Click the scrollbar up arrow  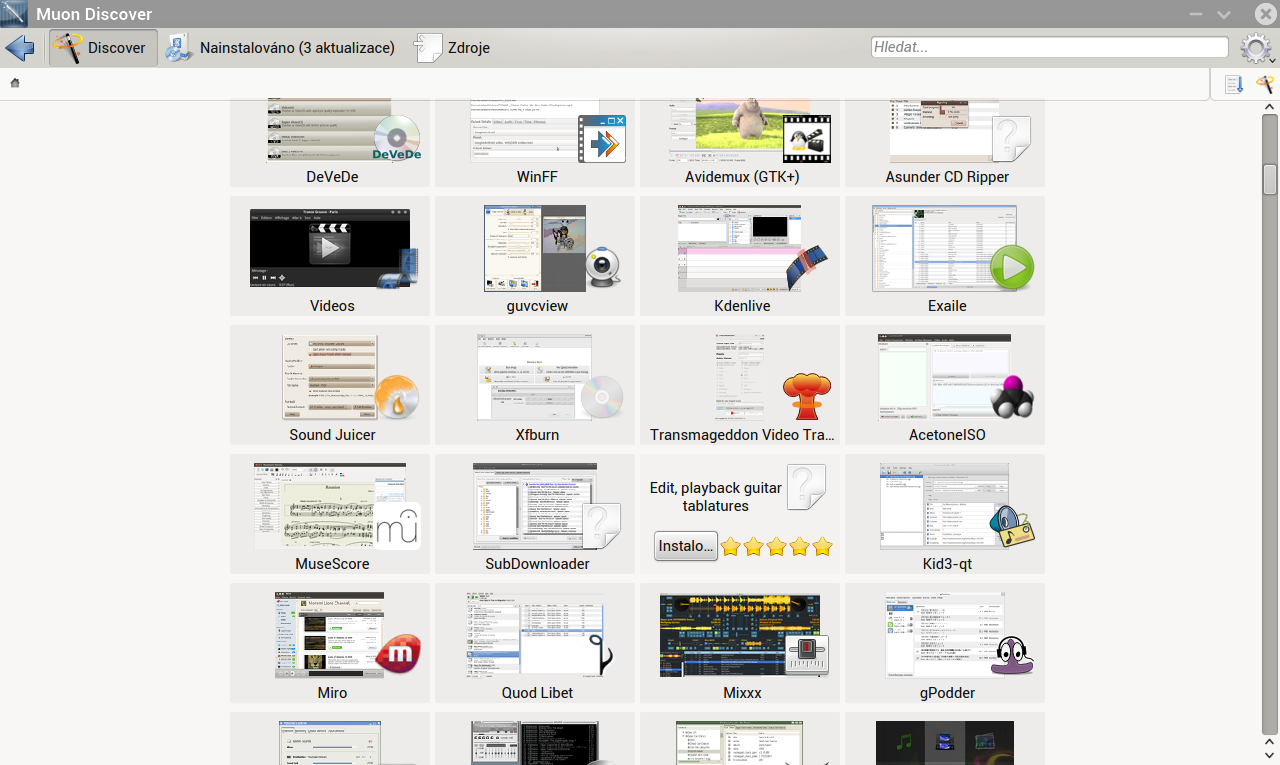point(1270,107)
